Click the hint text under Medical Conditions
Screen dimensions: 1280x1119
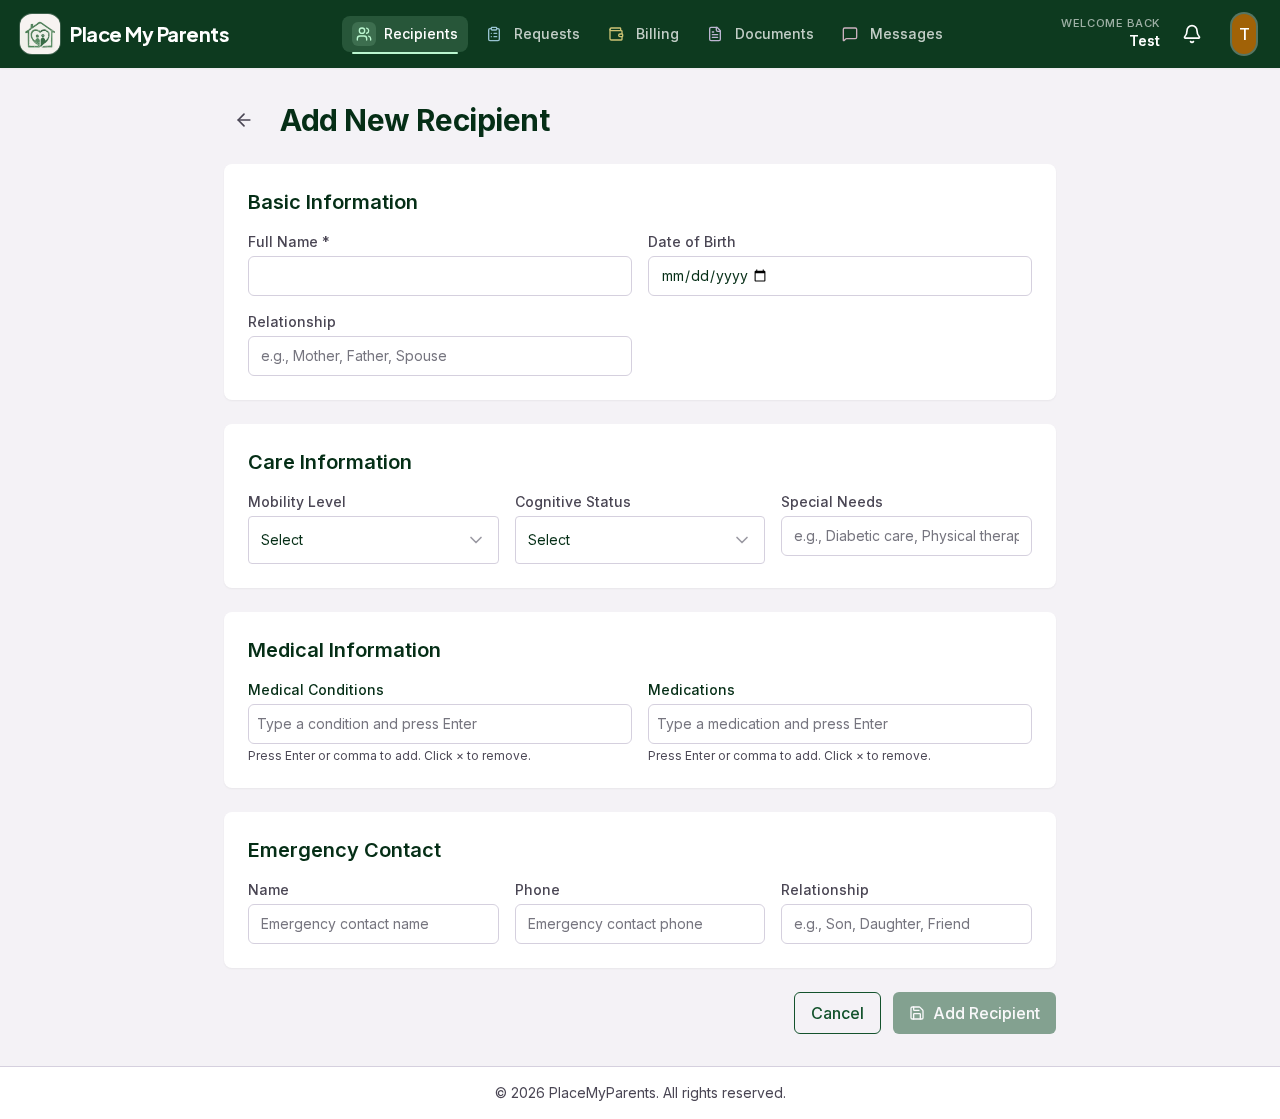click(389, 756)
